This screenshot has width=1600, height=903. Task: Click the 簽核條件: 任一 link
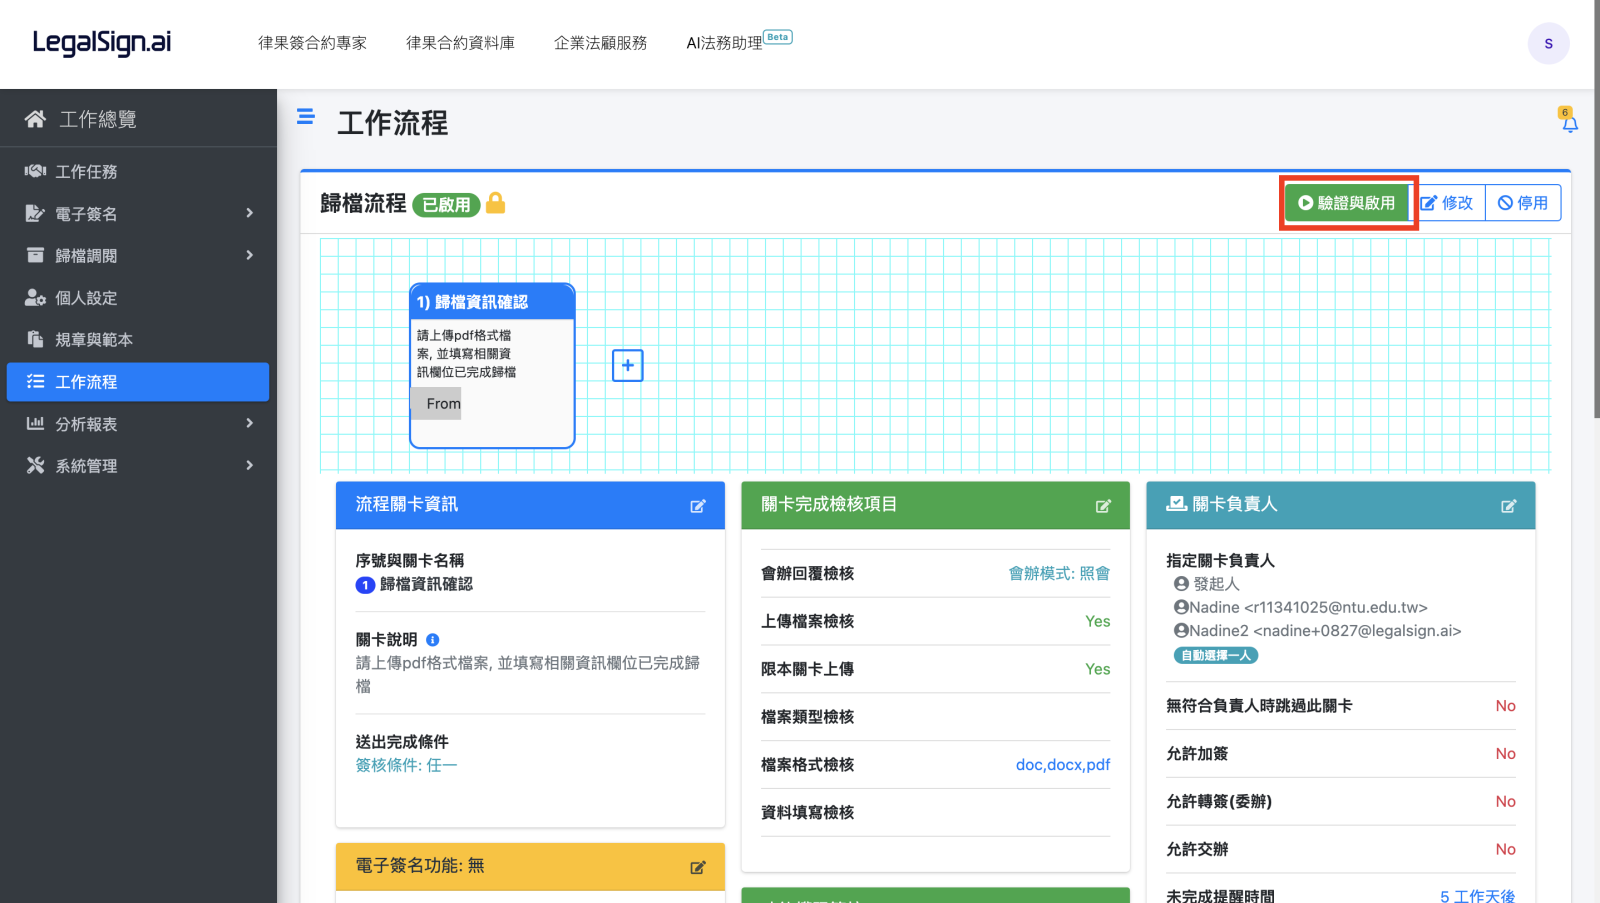coord(406,765)
